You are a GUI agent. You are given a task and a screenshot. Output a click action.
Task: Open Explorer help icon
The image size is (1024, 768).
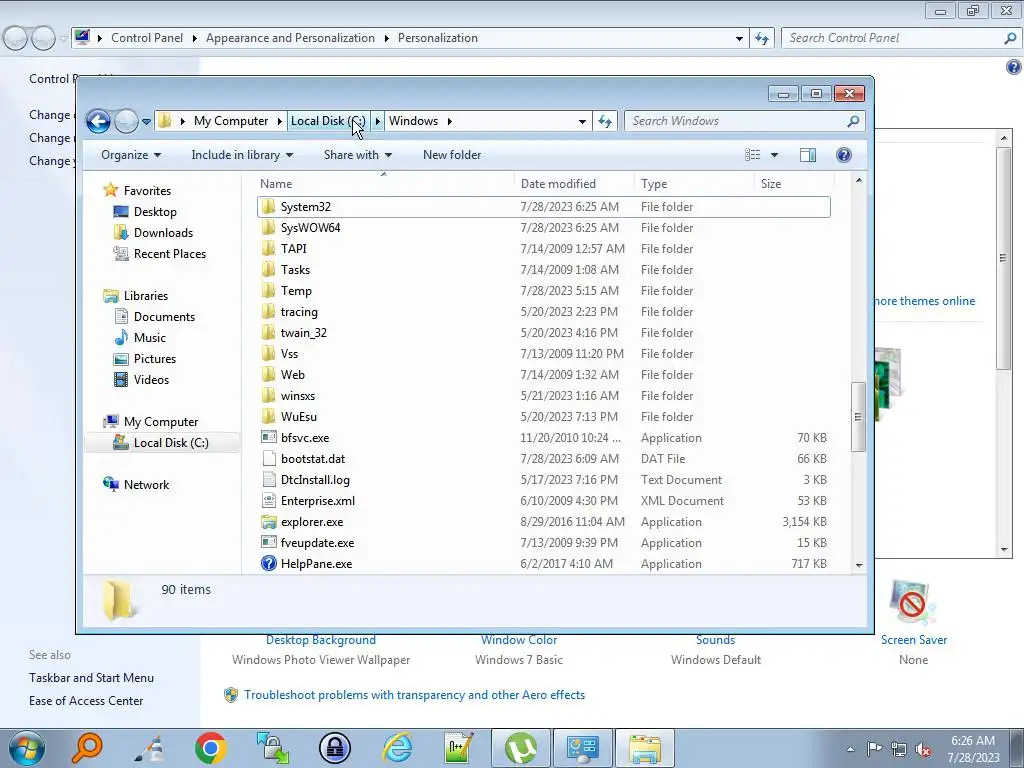[844, 155]
